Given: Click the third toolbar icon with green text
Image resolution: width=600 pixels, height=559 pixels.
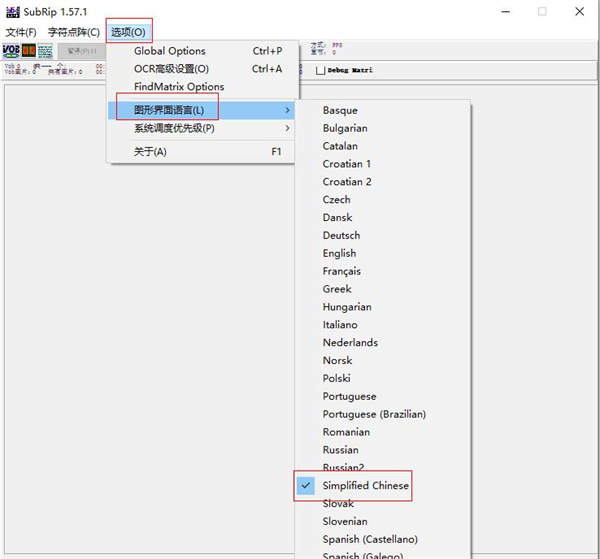Looking at the screenshot, I should pyautogui.click(x=44, y=51).
